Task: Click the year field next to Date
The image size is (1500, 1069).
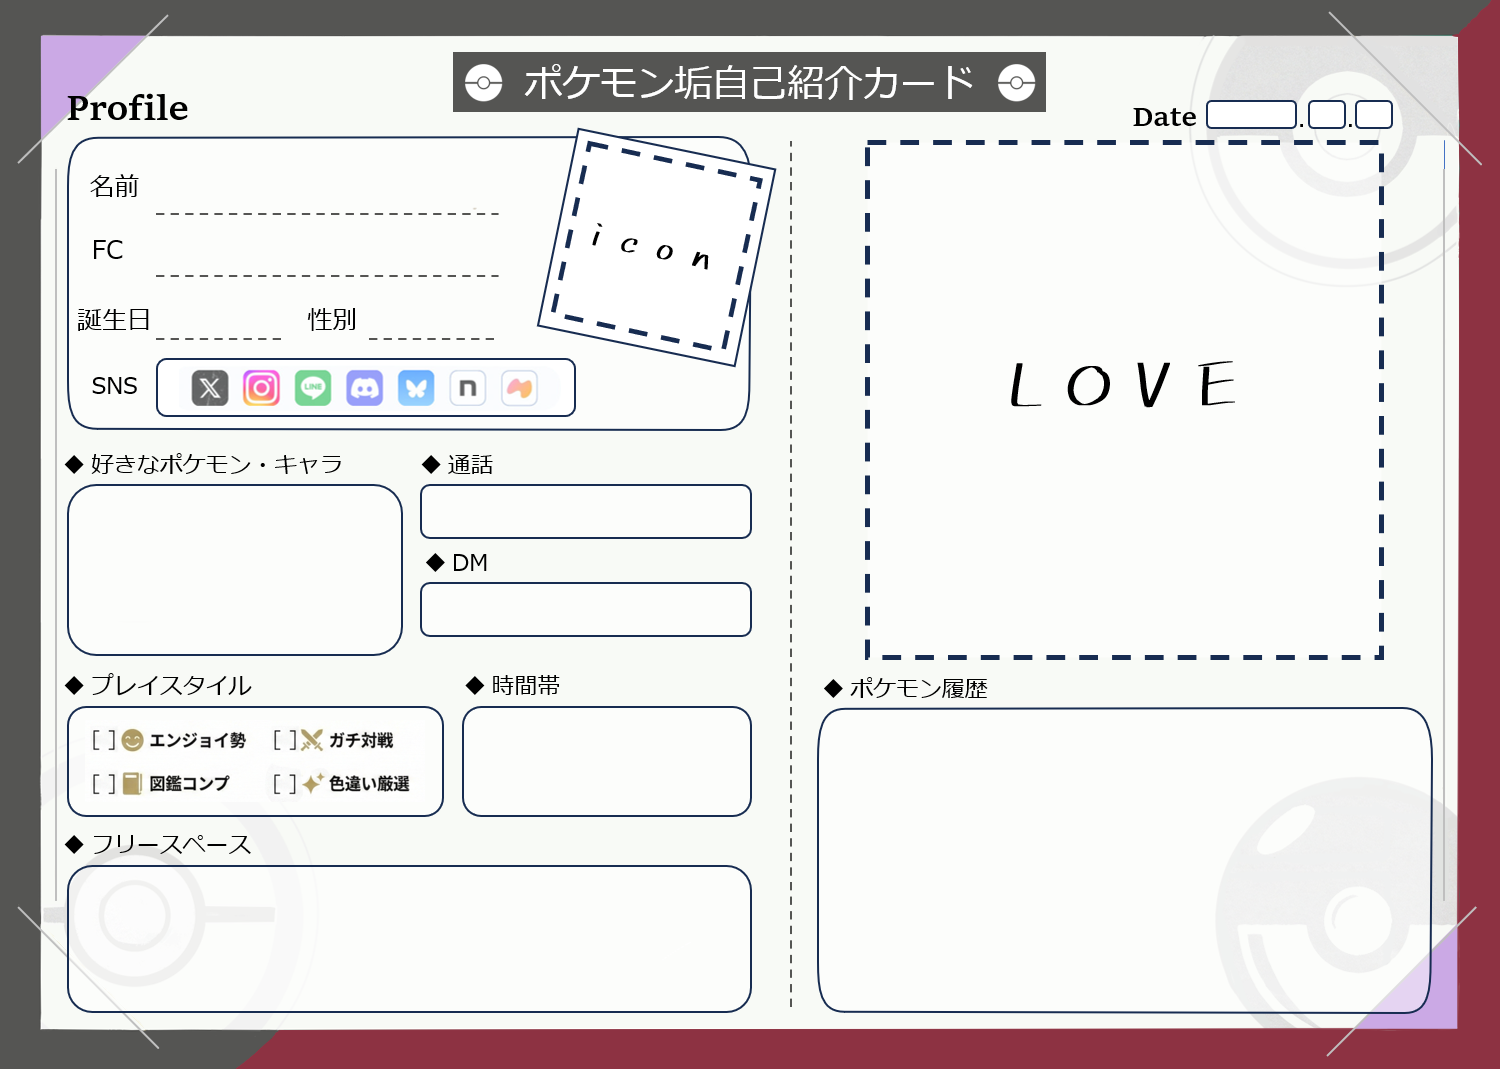Action: pos(1251,114)
